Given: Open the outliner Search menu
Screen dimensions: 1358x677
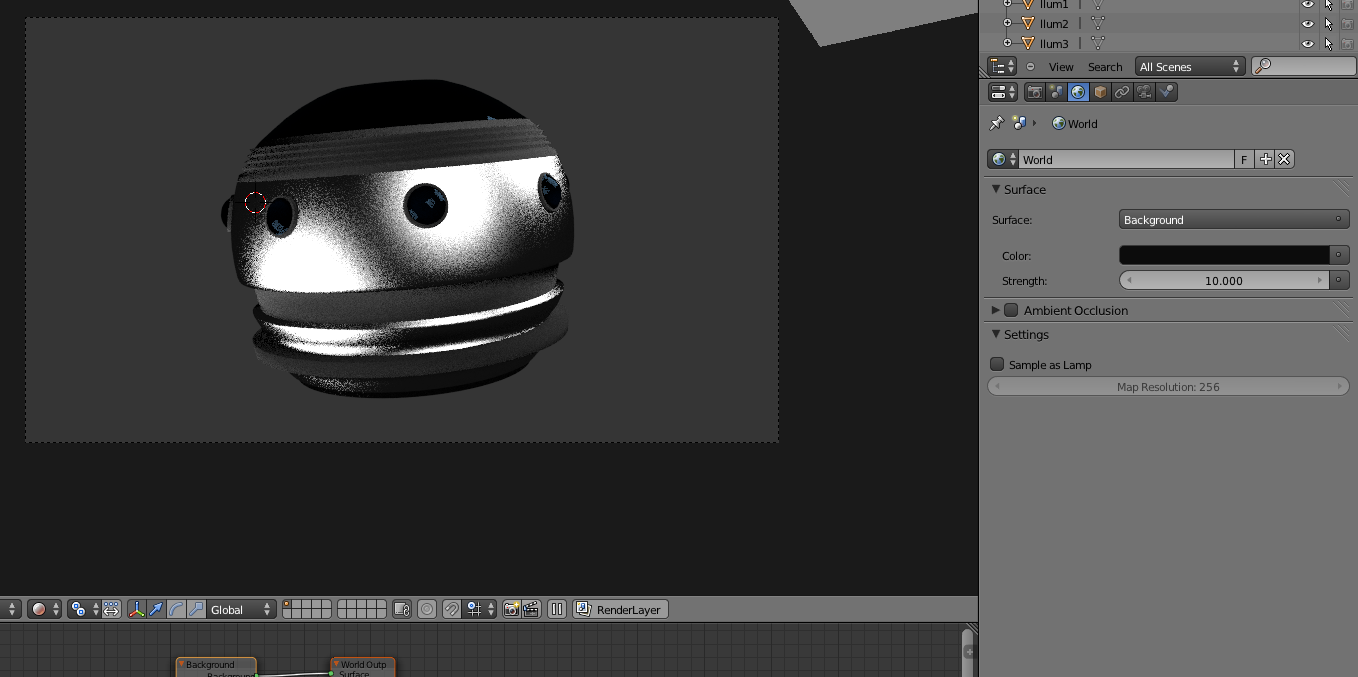Looking at the screenshot, I should (1105, 67).
